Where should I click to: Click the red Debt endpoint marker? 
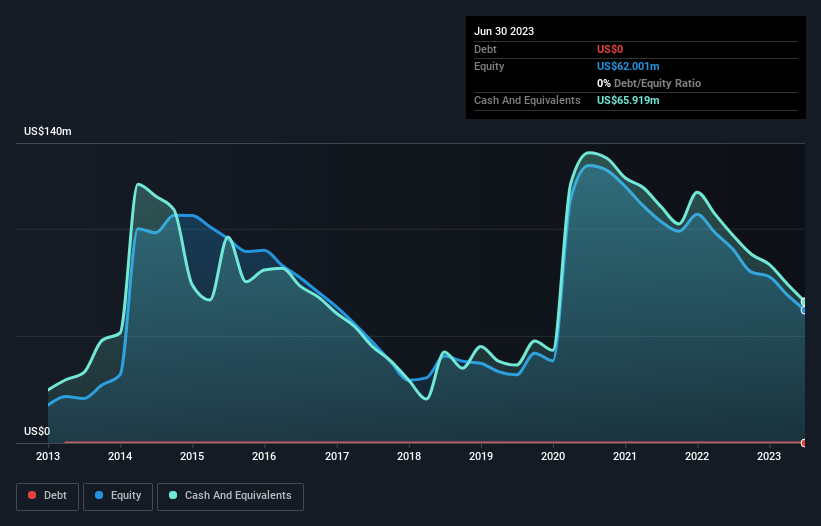pos(804,443)
